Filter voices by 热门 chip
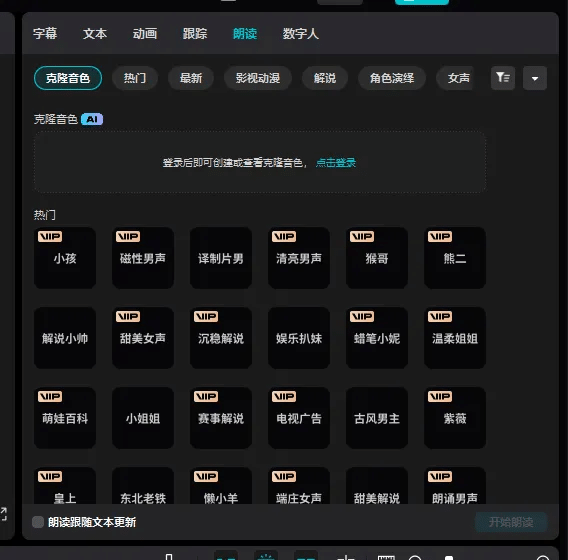This screenshot has width=568, height=560. 135,78
